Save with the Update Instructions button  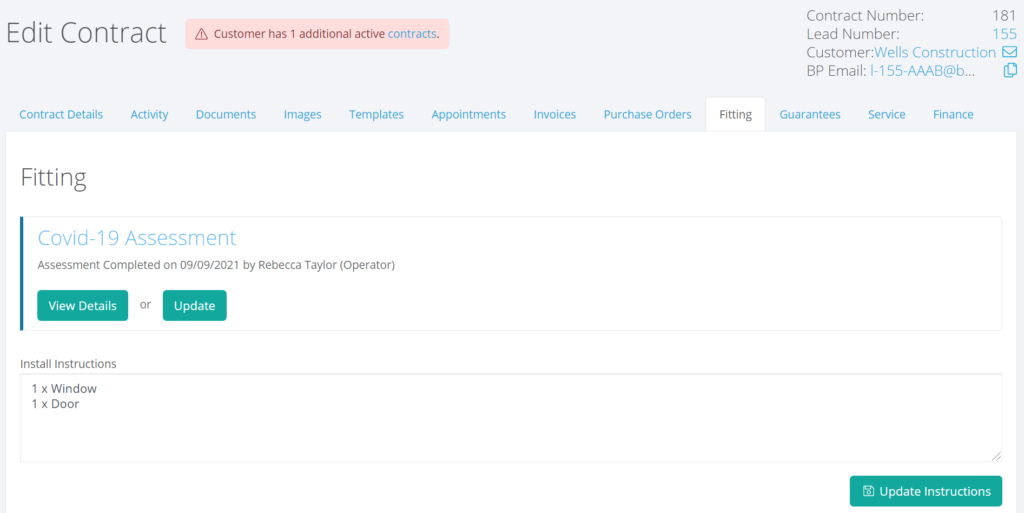[925, 491]
